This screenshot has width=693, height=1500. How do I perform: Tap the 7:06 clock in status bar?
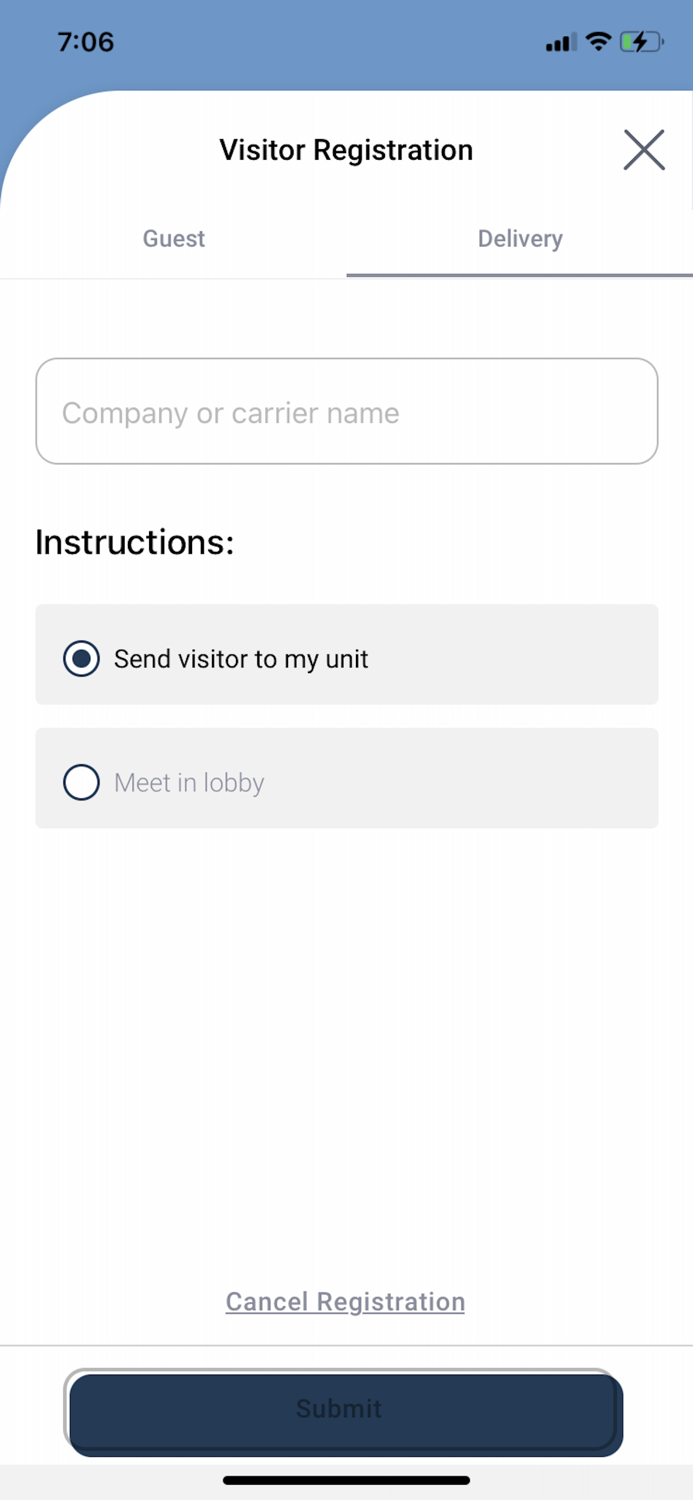coord(85,42)
